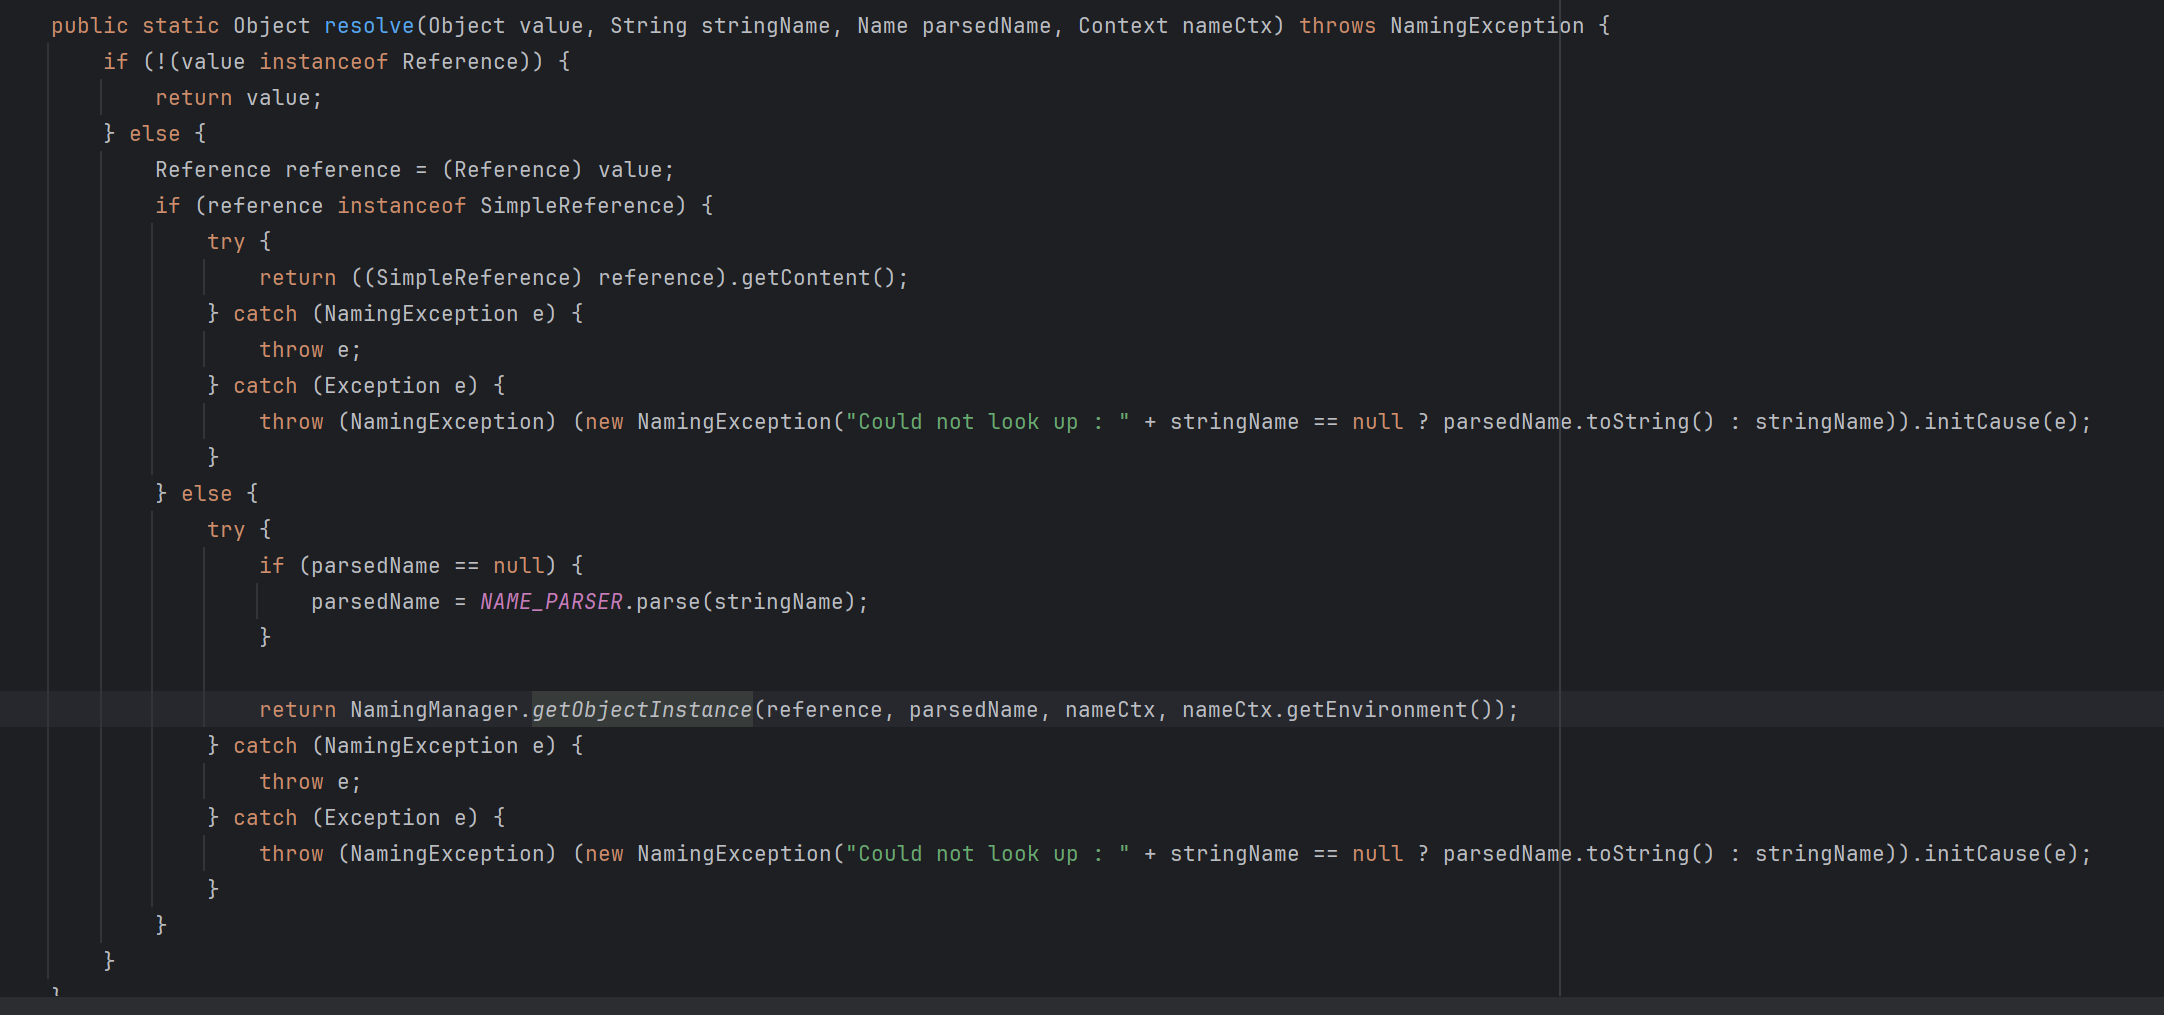Click the Context parameter type in signature
This screenshot has height=1015, width=2164.
(x=1122, y=26)
